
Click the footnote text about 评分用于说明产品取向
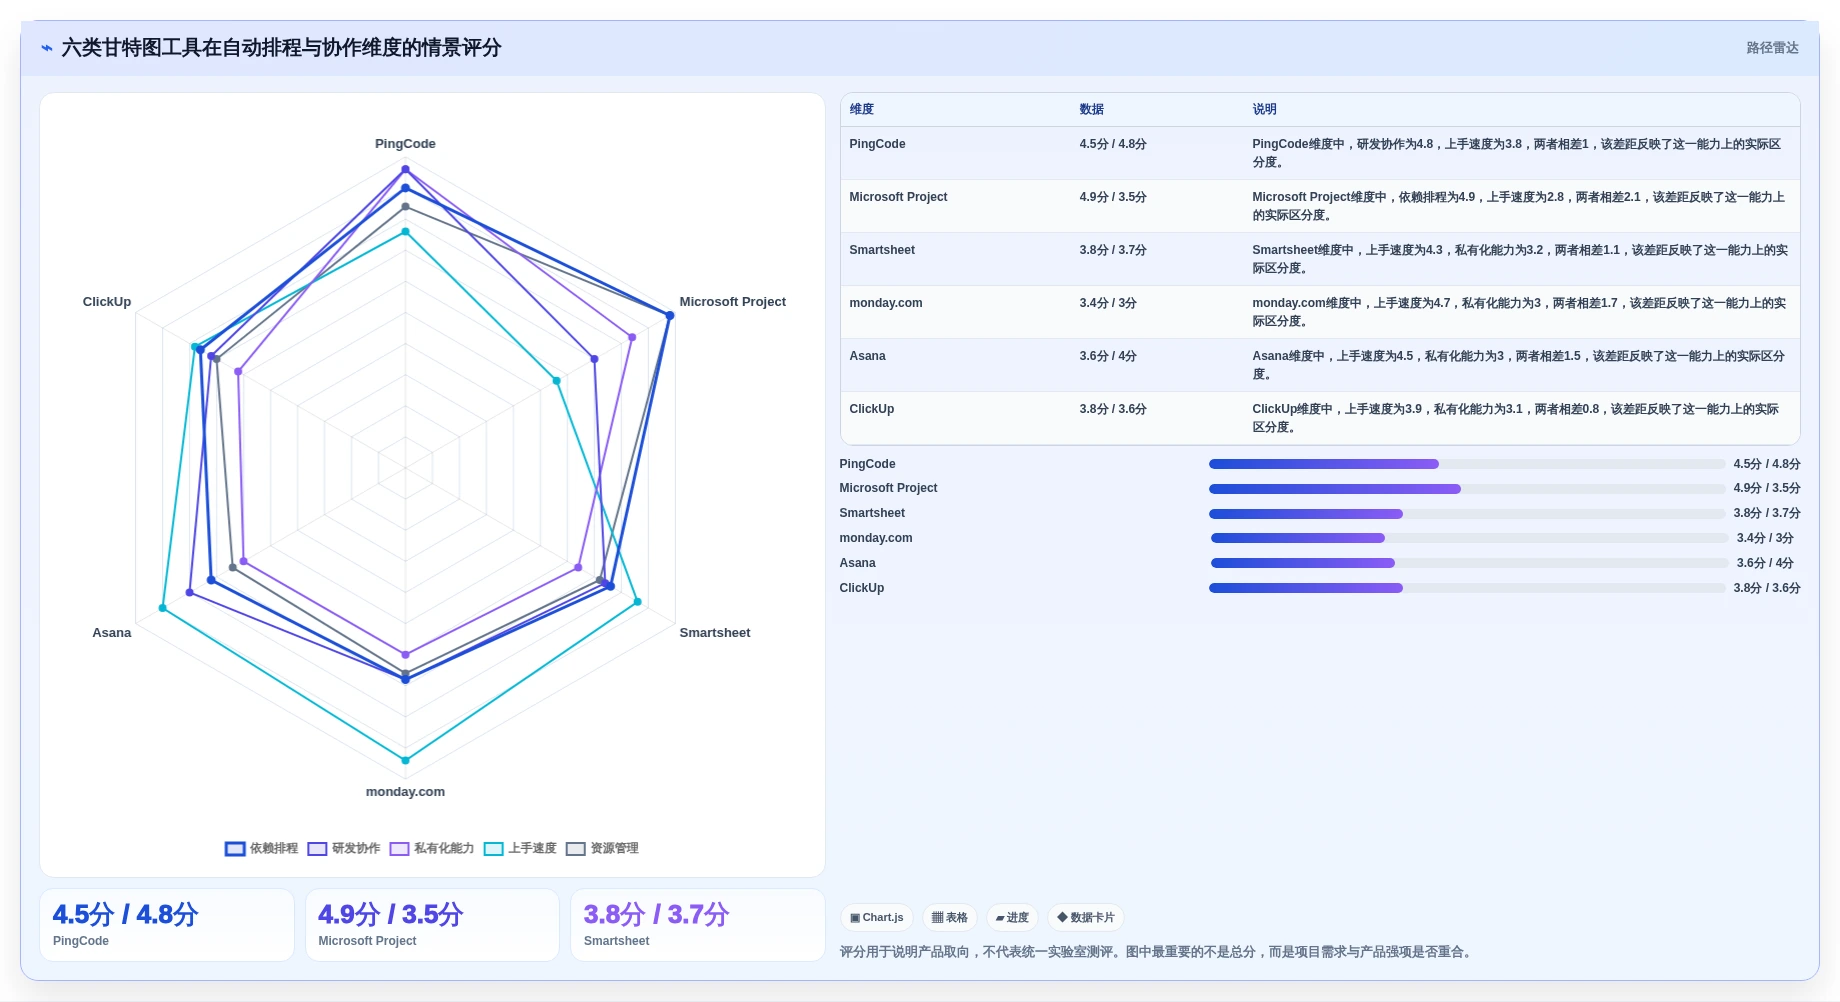pos(1157,952)
